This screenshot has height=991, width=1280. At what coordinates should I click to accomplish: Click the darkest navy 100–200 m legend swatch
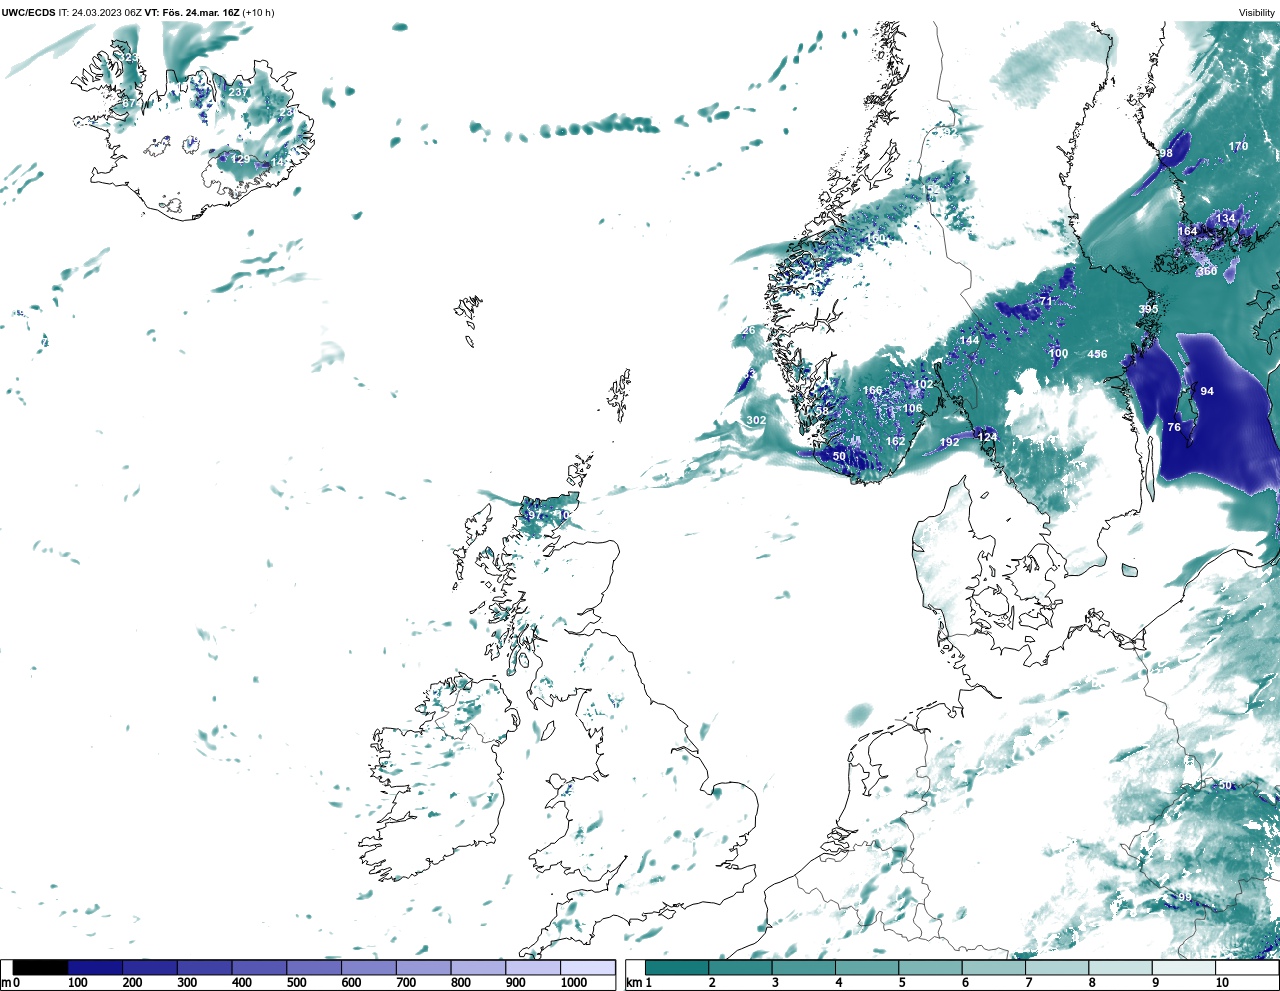click(95, 968)
